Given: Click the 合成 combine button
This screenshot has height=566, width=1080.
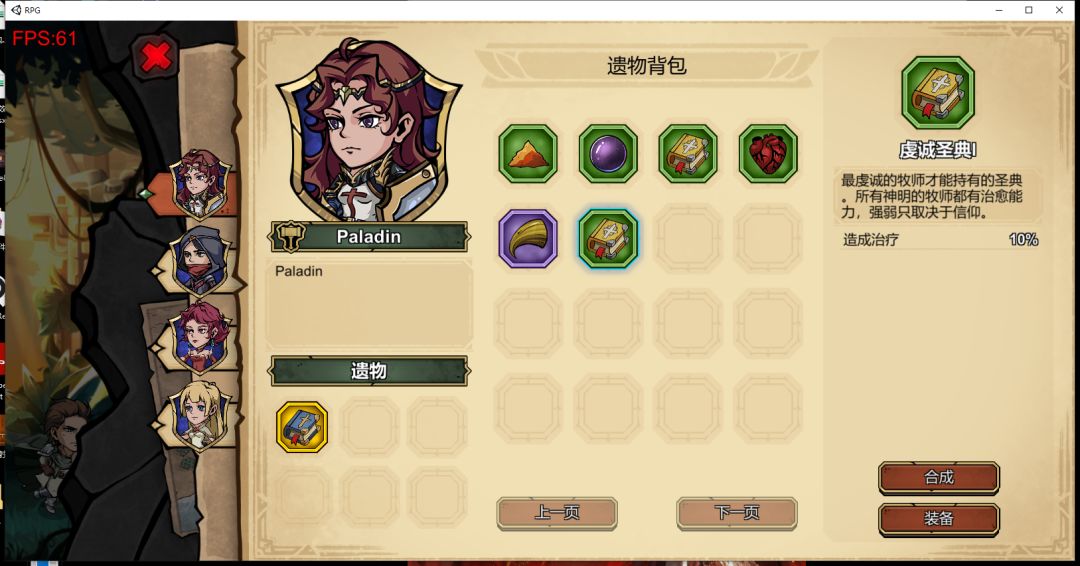Looking at the screenshot, I should pos(939,477).
